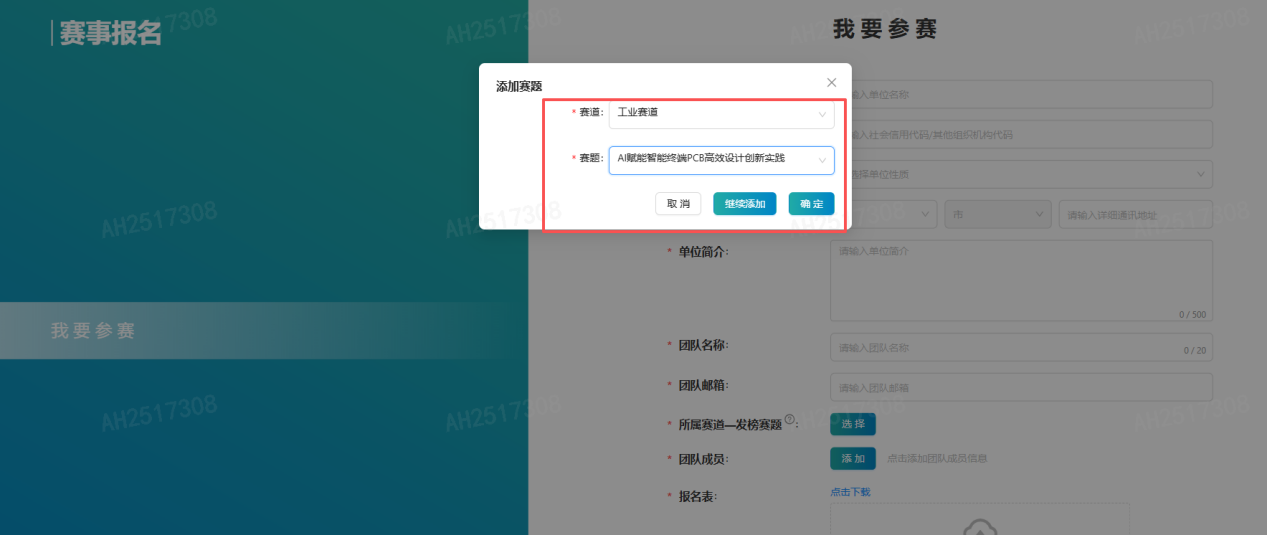
Task: Click the 添加 button for 团队成员
Action: (x=853, y=458)
